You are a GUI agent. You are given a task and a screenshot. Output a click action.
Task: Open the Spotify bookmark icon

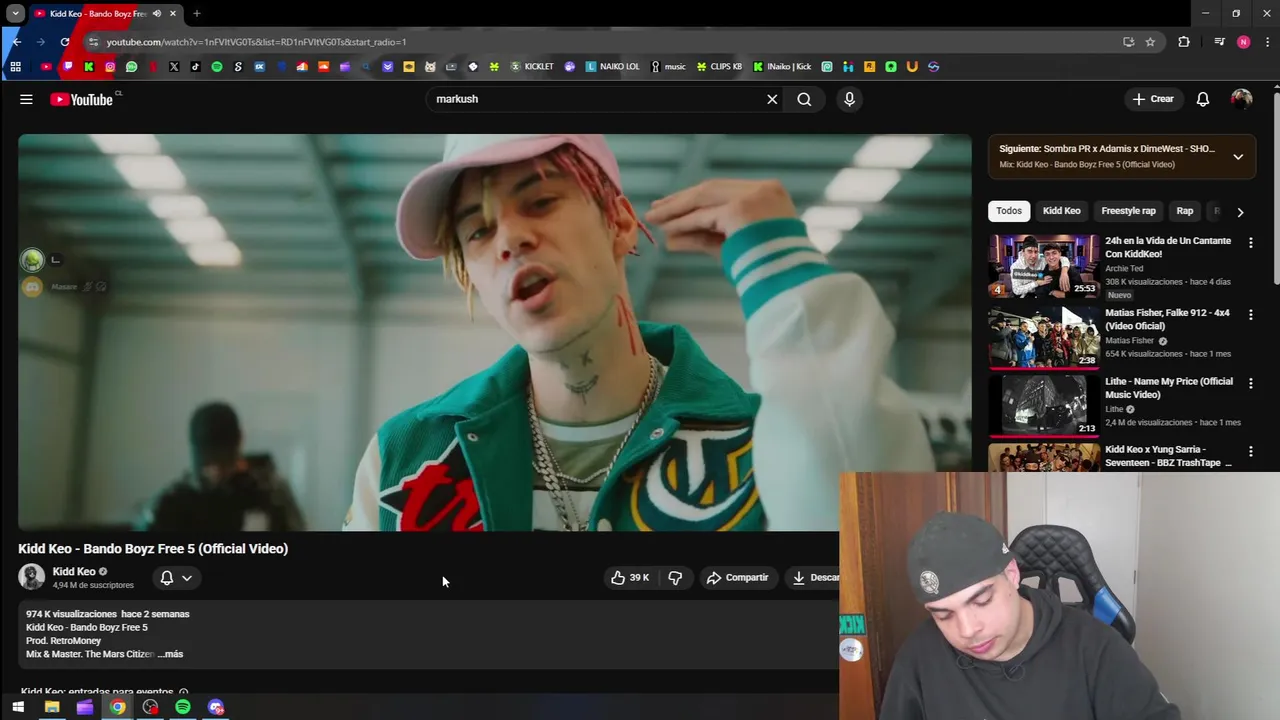point(217,67)
